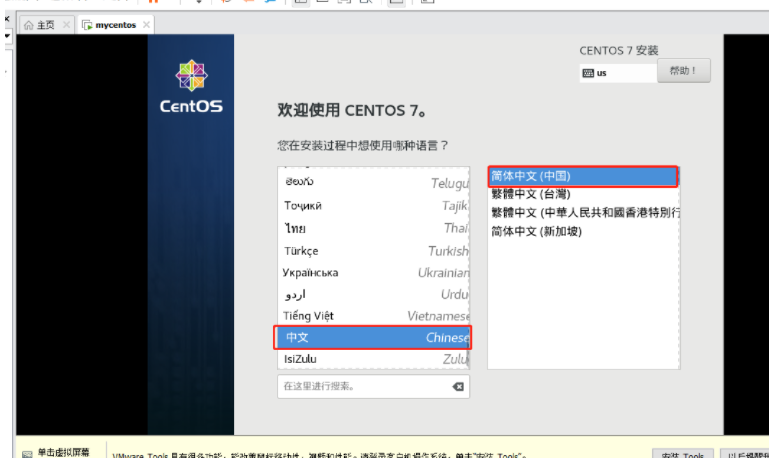This screenshot has width=770, height=465.
Task: Switch to the 主页 home tab
Action: [x=46, y=25]
